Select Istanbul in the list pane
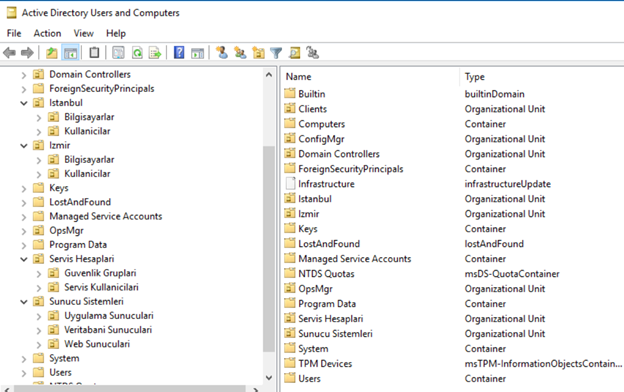This screenshot has height=392, width=624. pyautogui.click(x=315, y=199)
